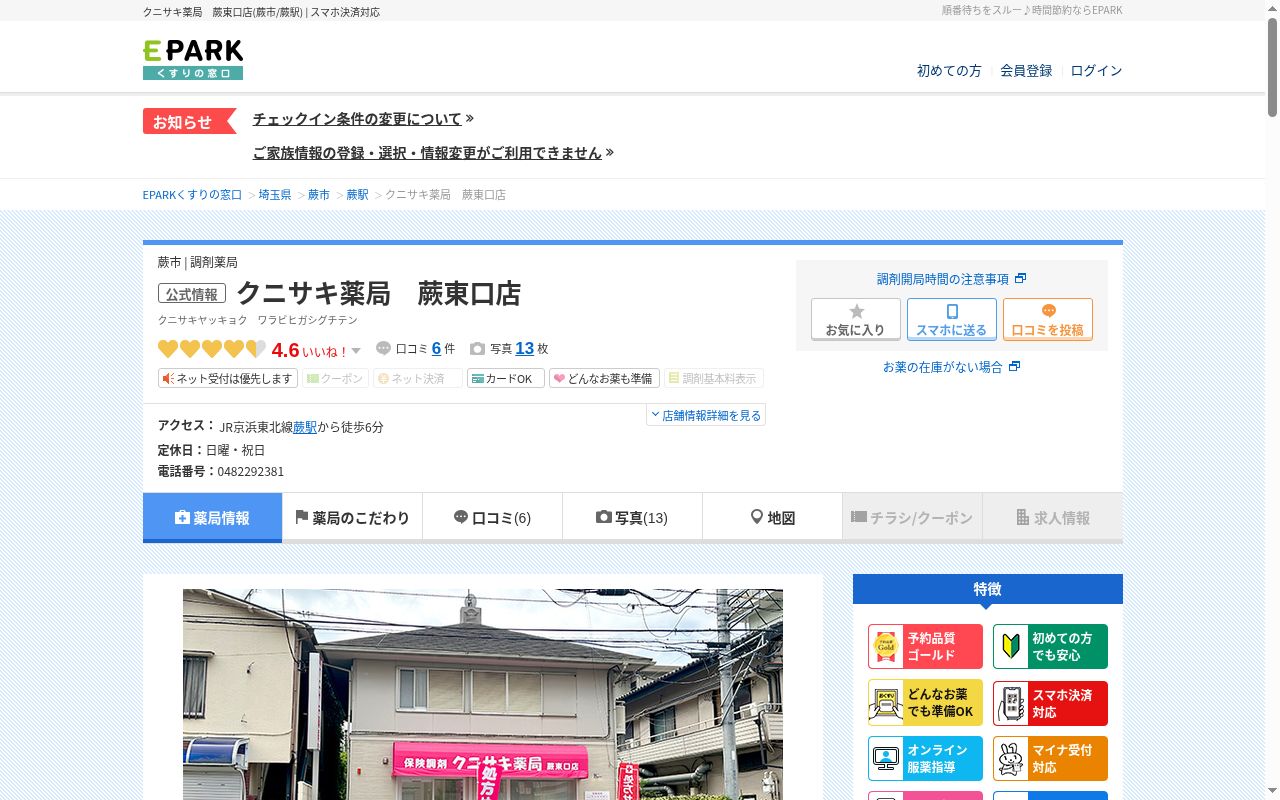Open the EPARK くすりの窓口 logo
The width and height of the screenshot is (1280, 800).
(x=193, y=59)
